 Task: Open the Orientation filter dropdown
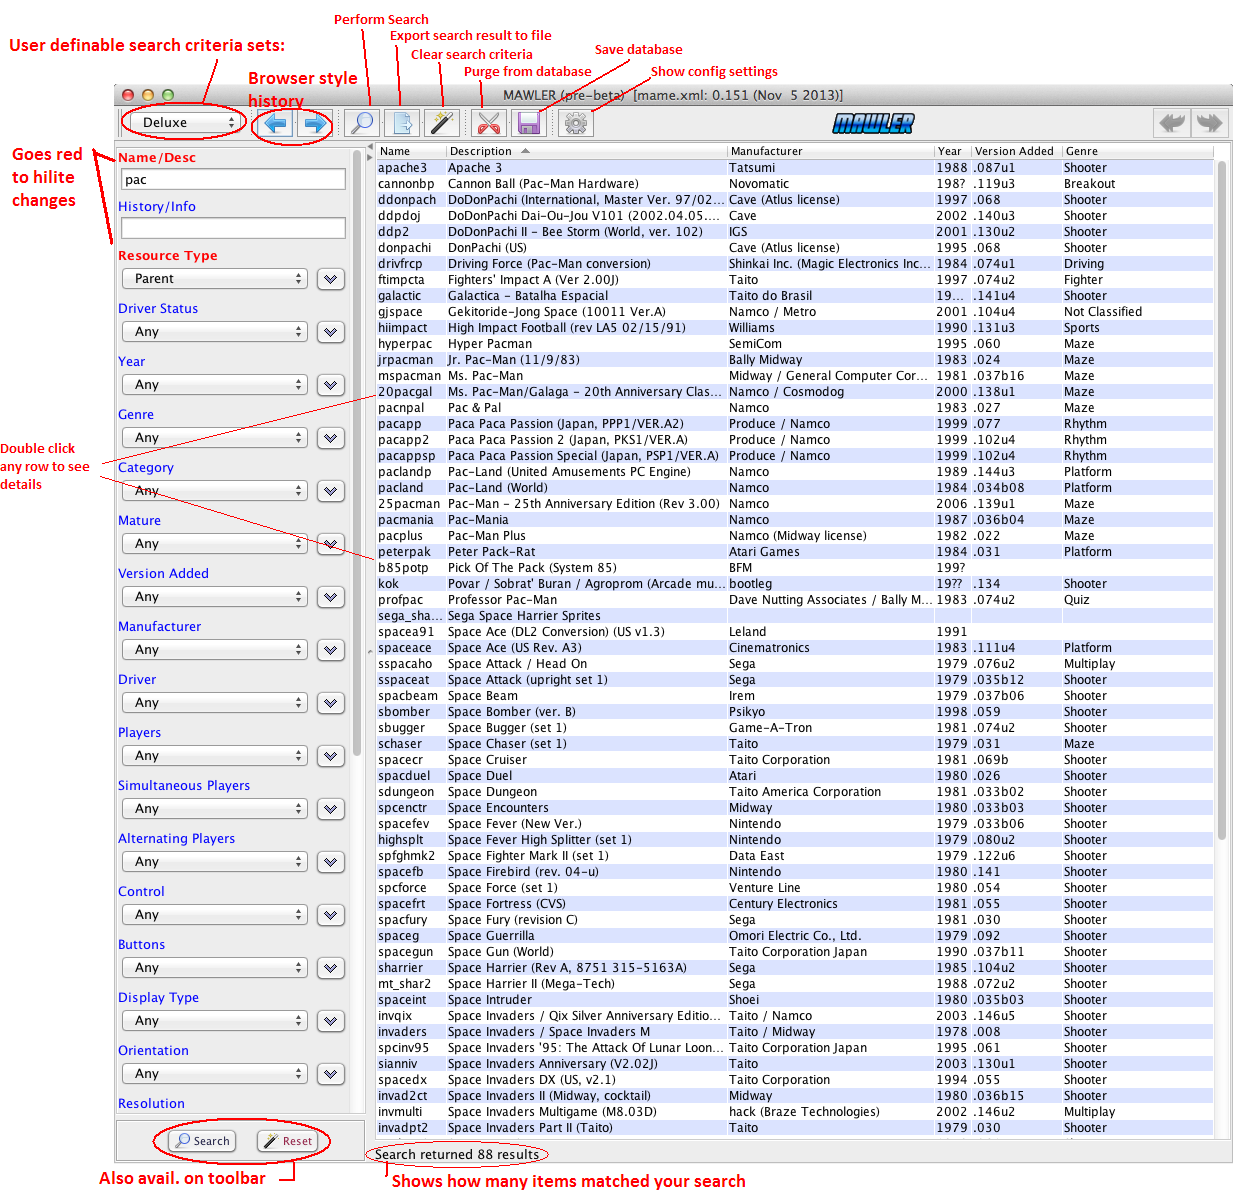[214, 1074]
